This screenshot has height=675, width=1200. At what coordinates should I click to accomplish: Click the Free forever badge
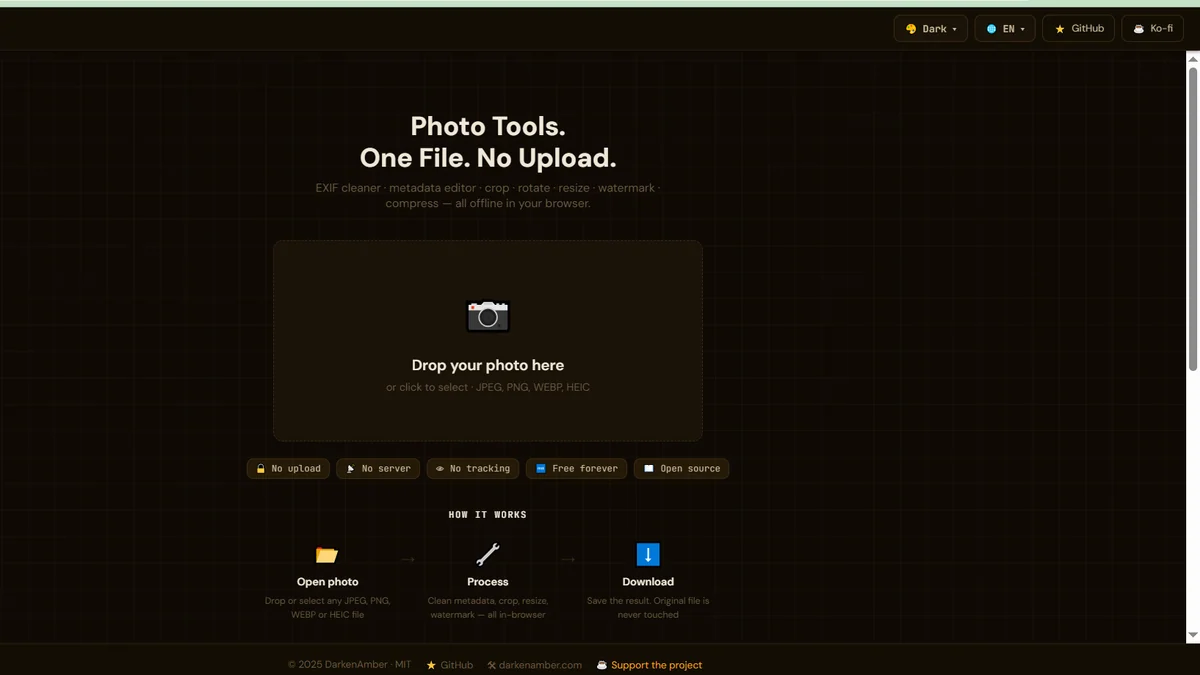point(576,468)
